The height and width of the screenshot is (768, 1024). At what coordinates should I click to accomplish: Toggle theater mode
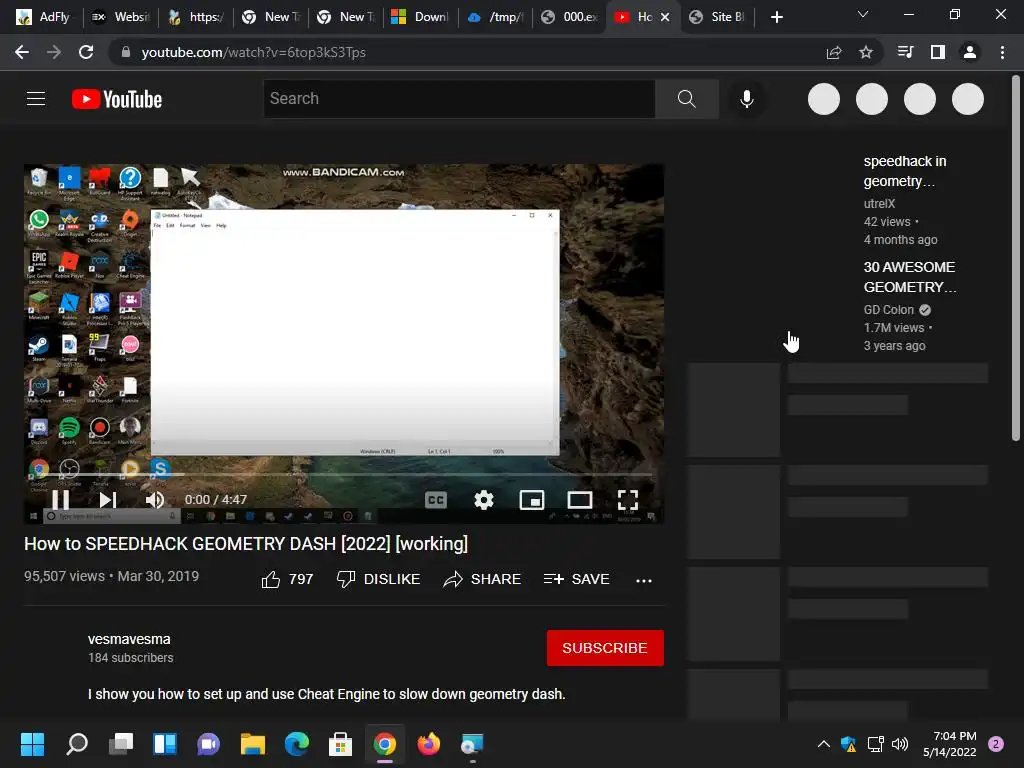click(579, 500)
